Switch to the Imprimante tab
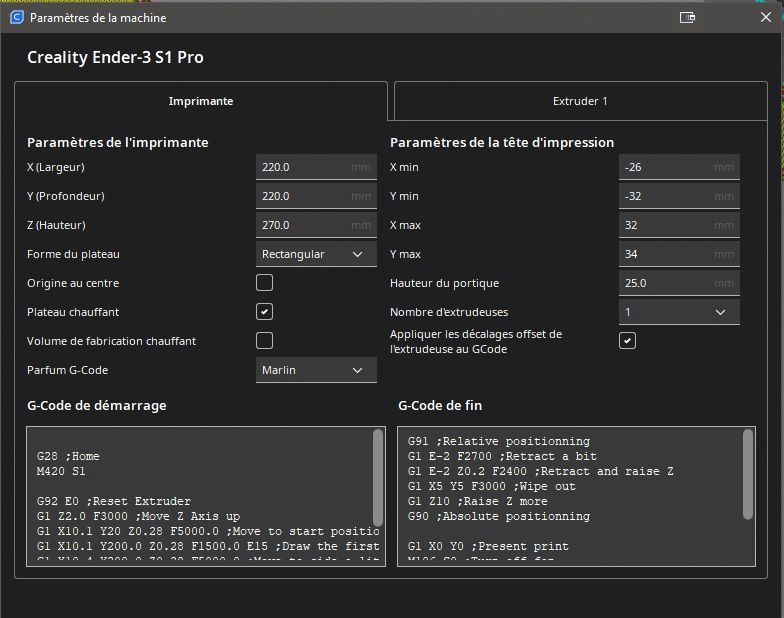The height and width of the screenshot is (618, 784). (x=201, y=101)
